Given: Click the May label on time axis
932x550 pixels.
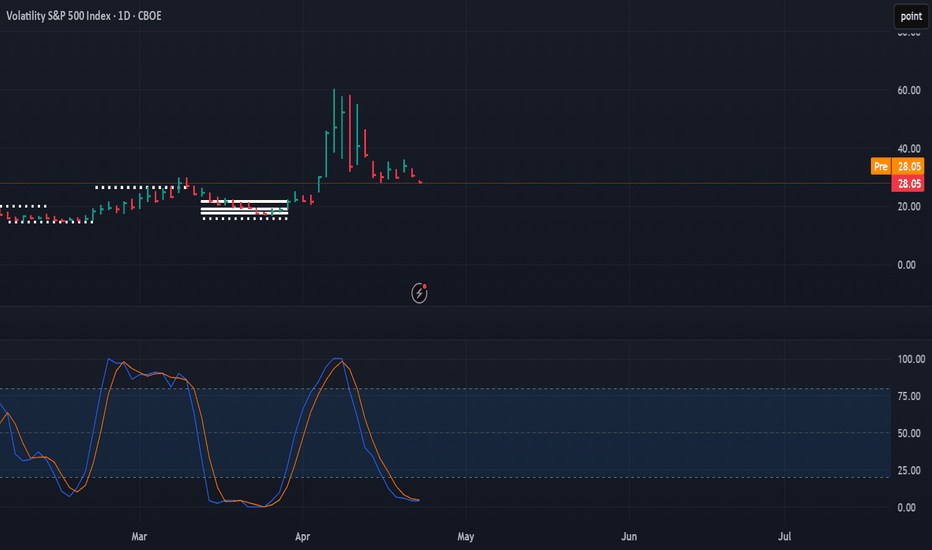Looking at the screenshot, I should point(465,536).
